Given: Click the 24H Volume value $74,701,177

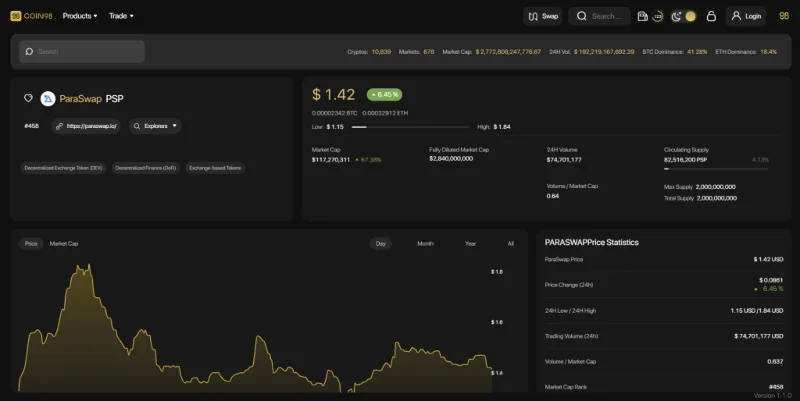Looking at the screenshot, I should point(564,160).
